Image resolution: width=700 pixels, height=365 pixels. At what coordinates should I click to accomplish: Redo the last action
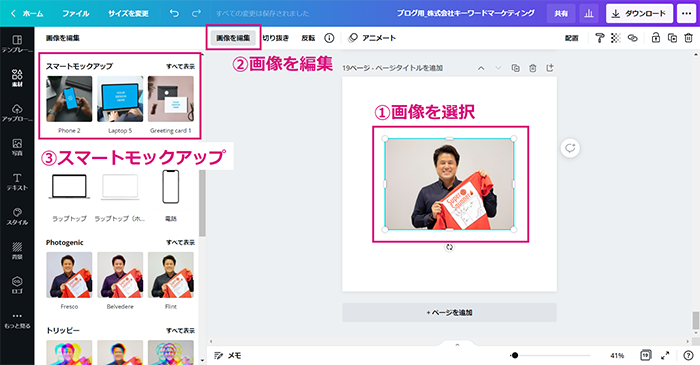[x=196, y=13]
